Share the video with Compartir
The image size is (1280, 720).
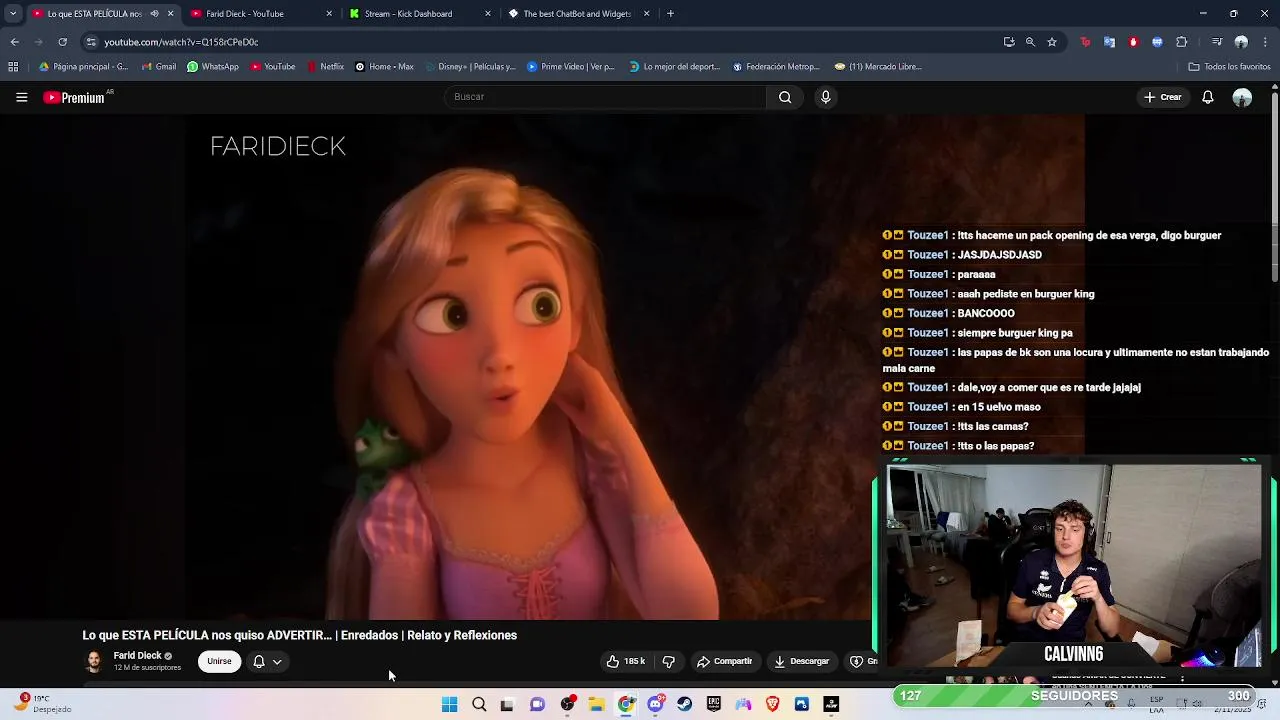724,661
